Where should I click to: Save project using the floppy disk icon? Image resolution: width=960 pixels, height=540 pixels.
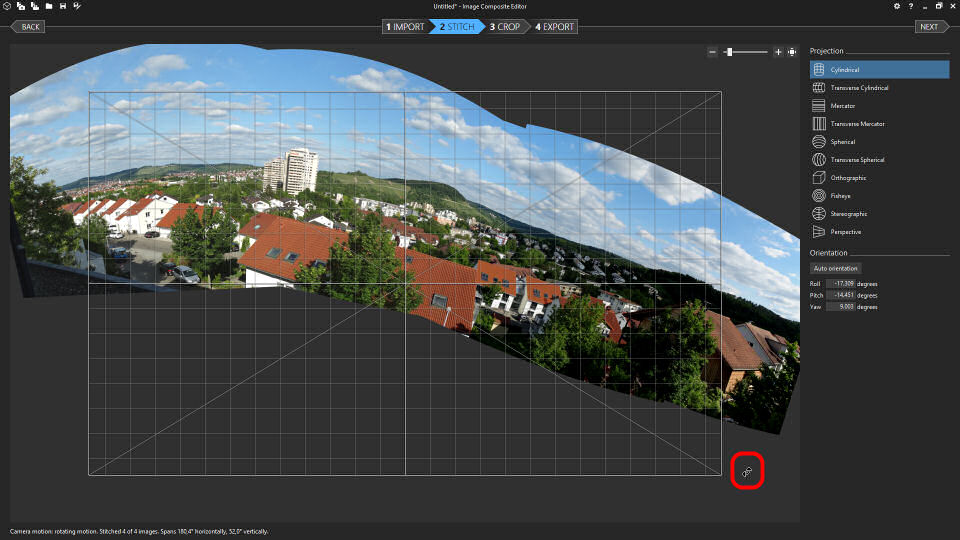point(63,6)
